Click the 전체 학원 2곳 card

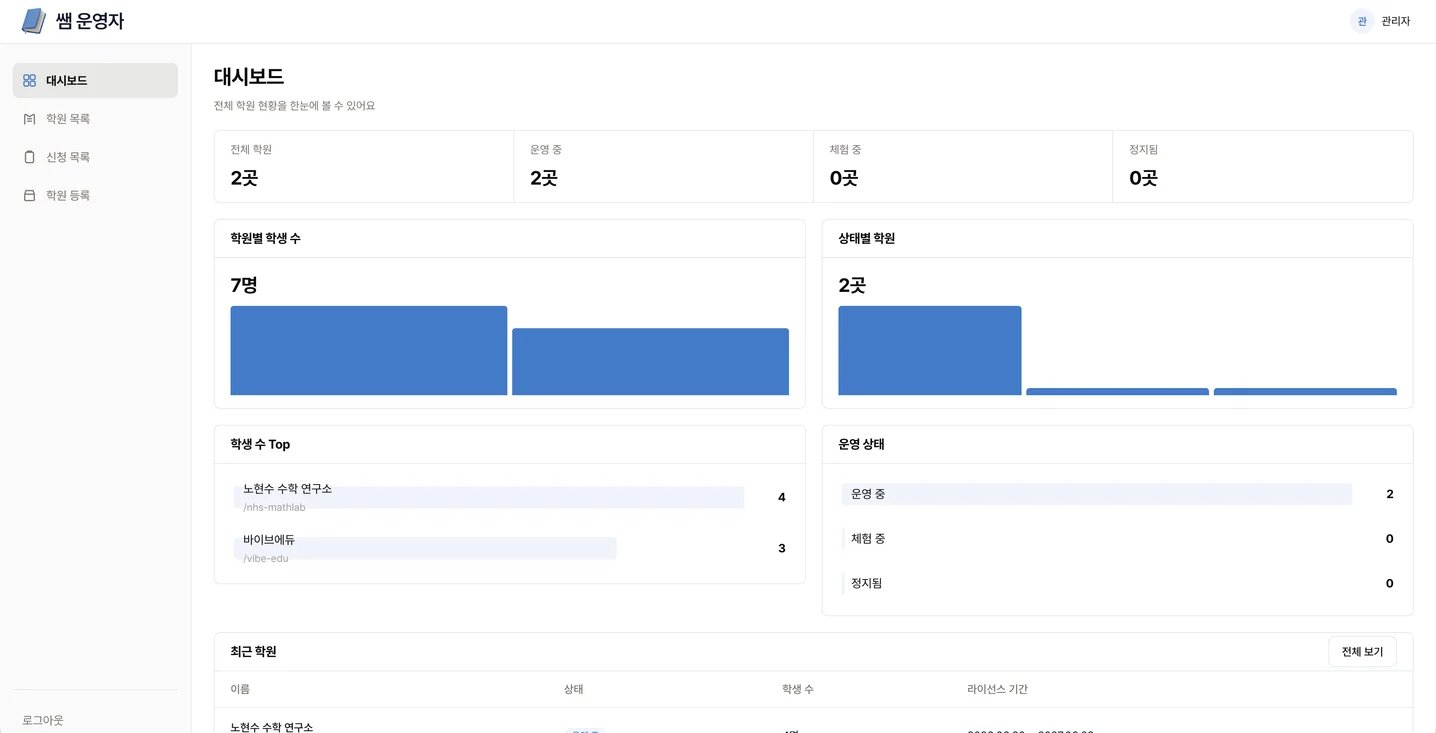click(x=364, y=166)
